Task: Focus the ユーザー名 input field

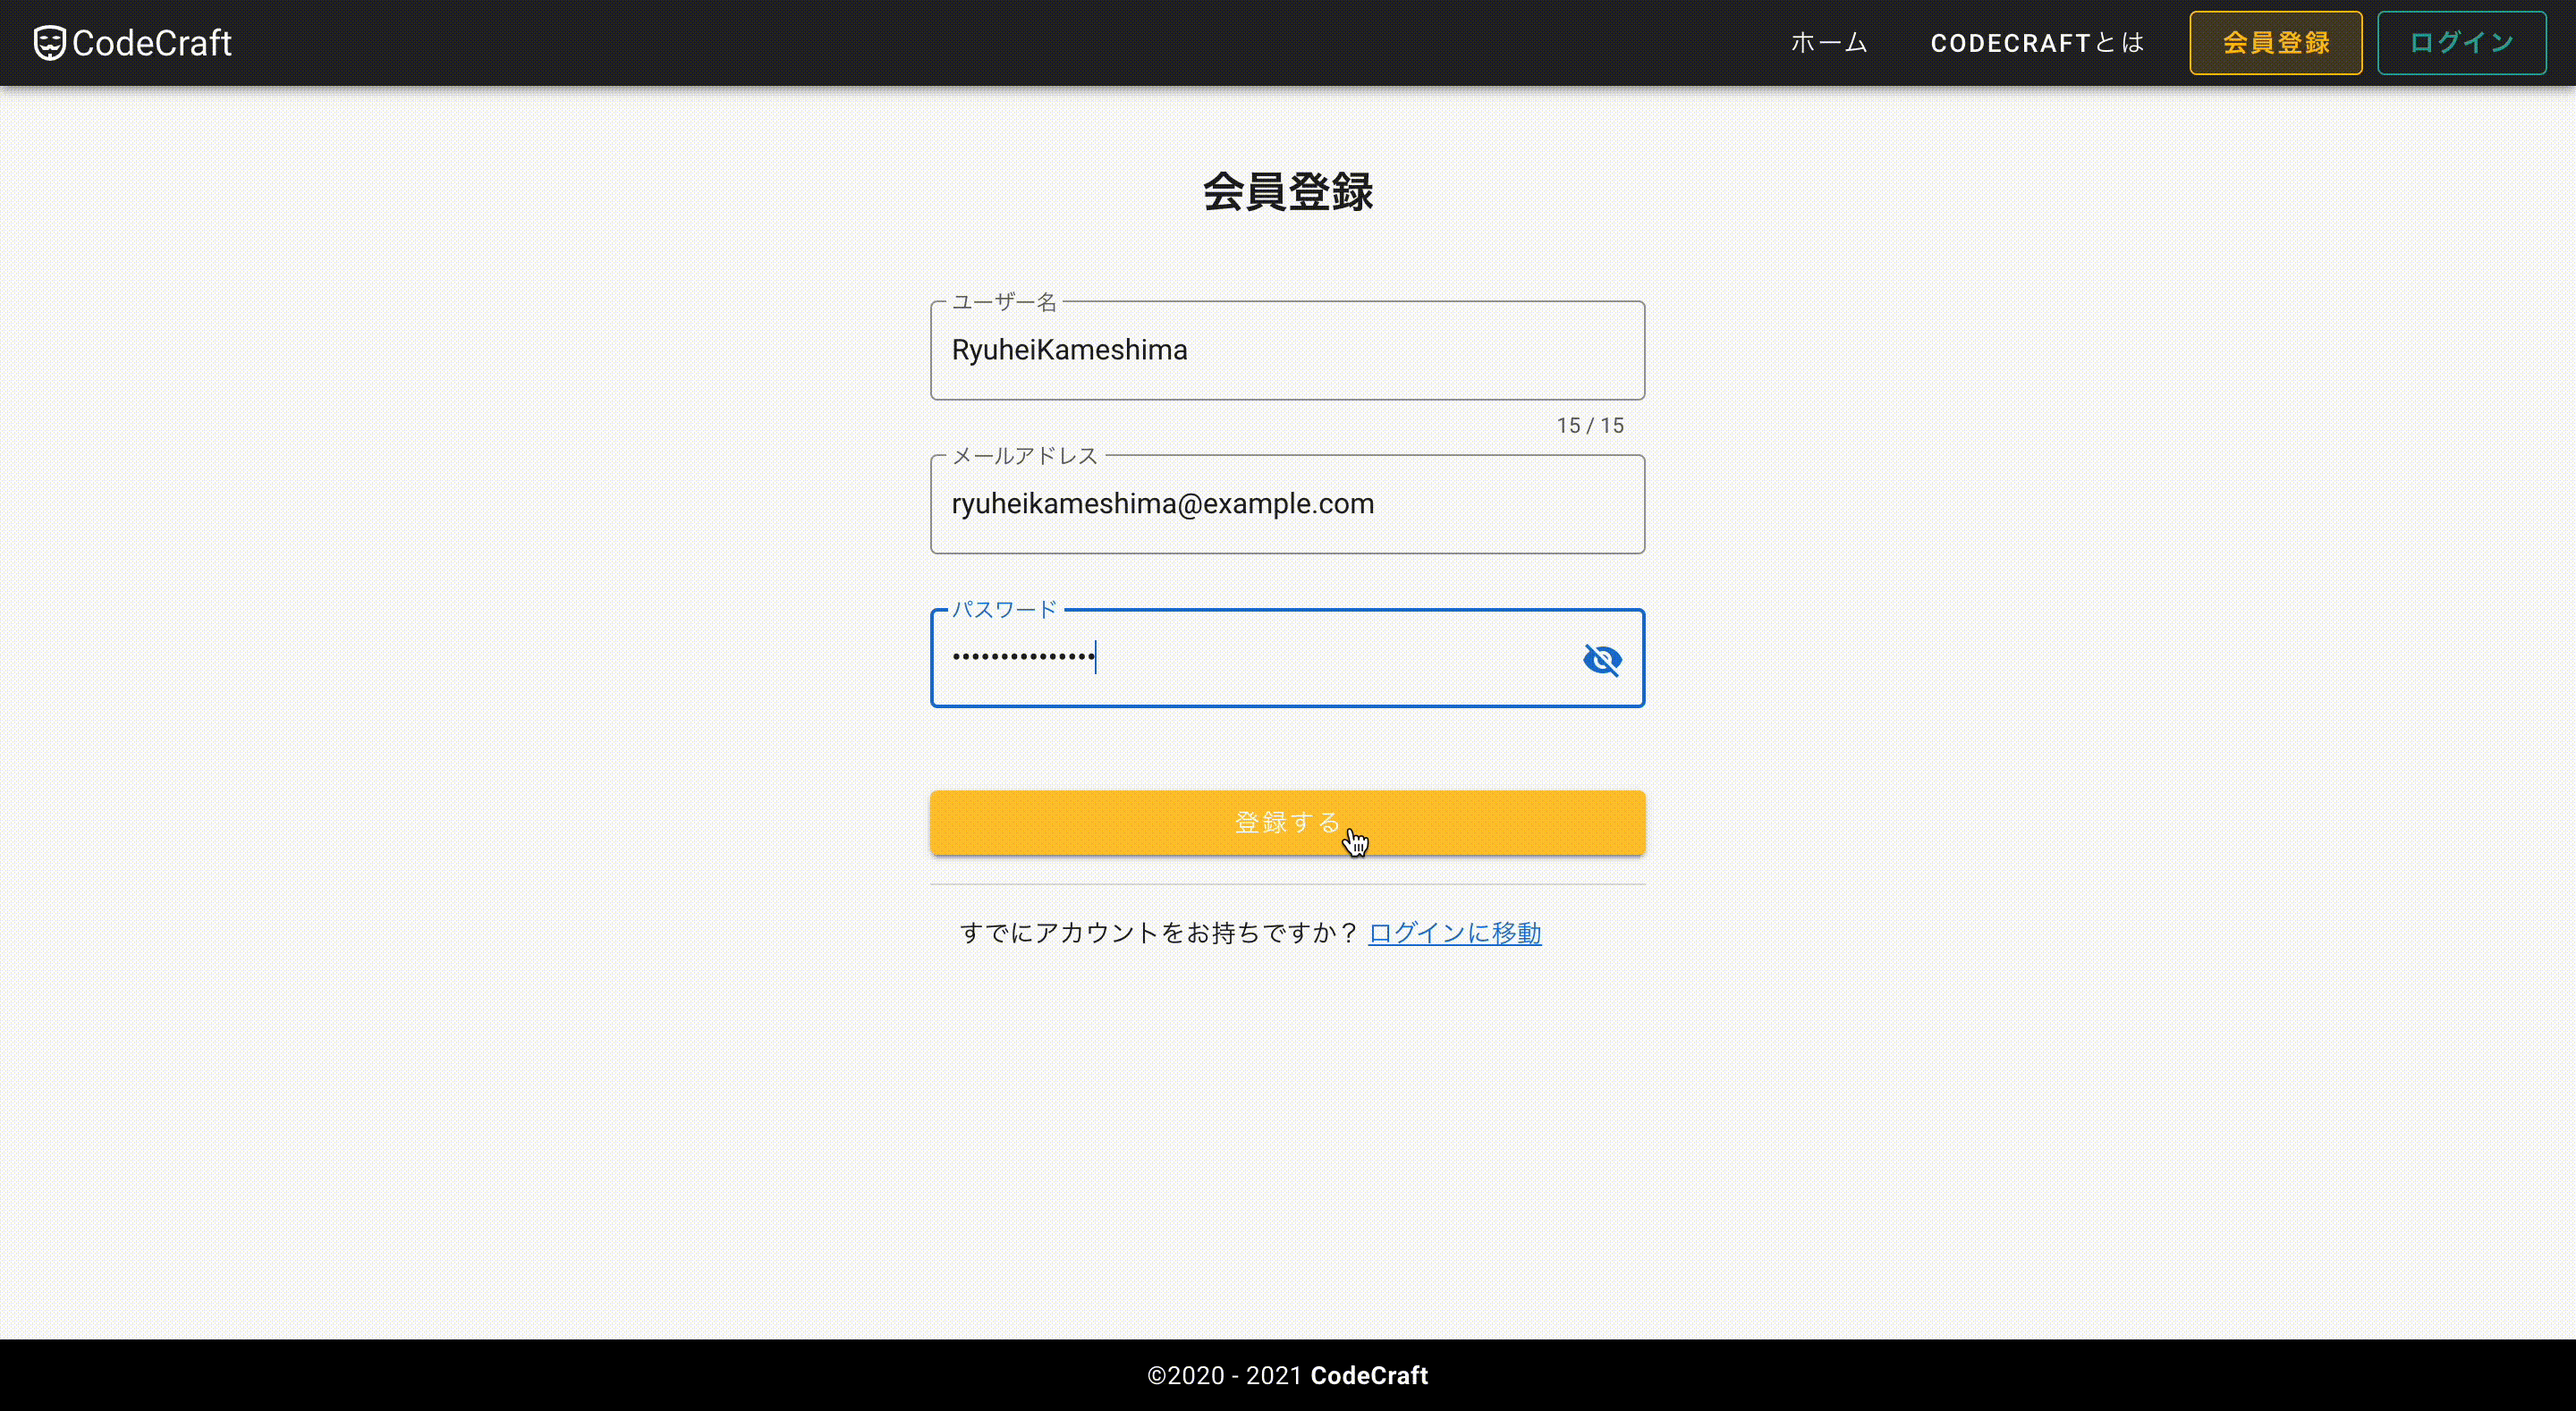Action: click(x=1286, y=351)
